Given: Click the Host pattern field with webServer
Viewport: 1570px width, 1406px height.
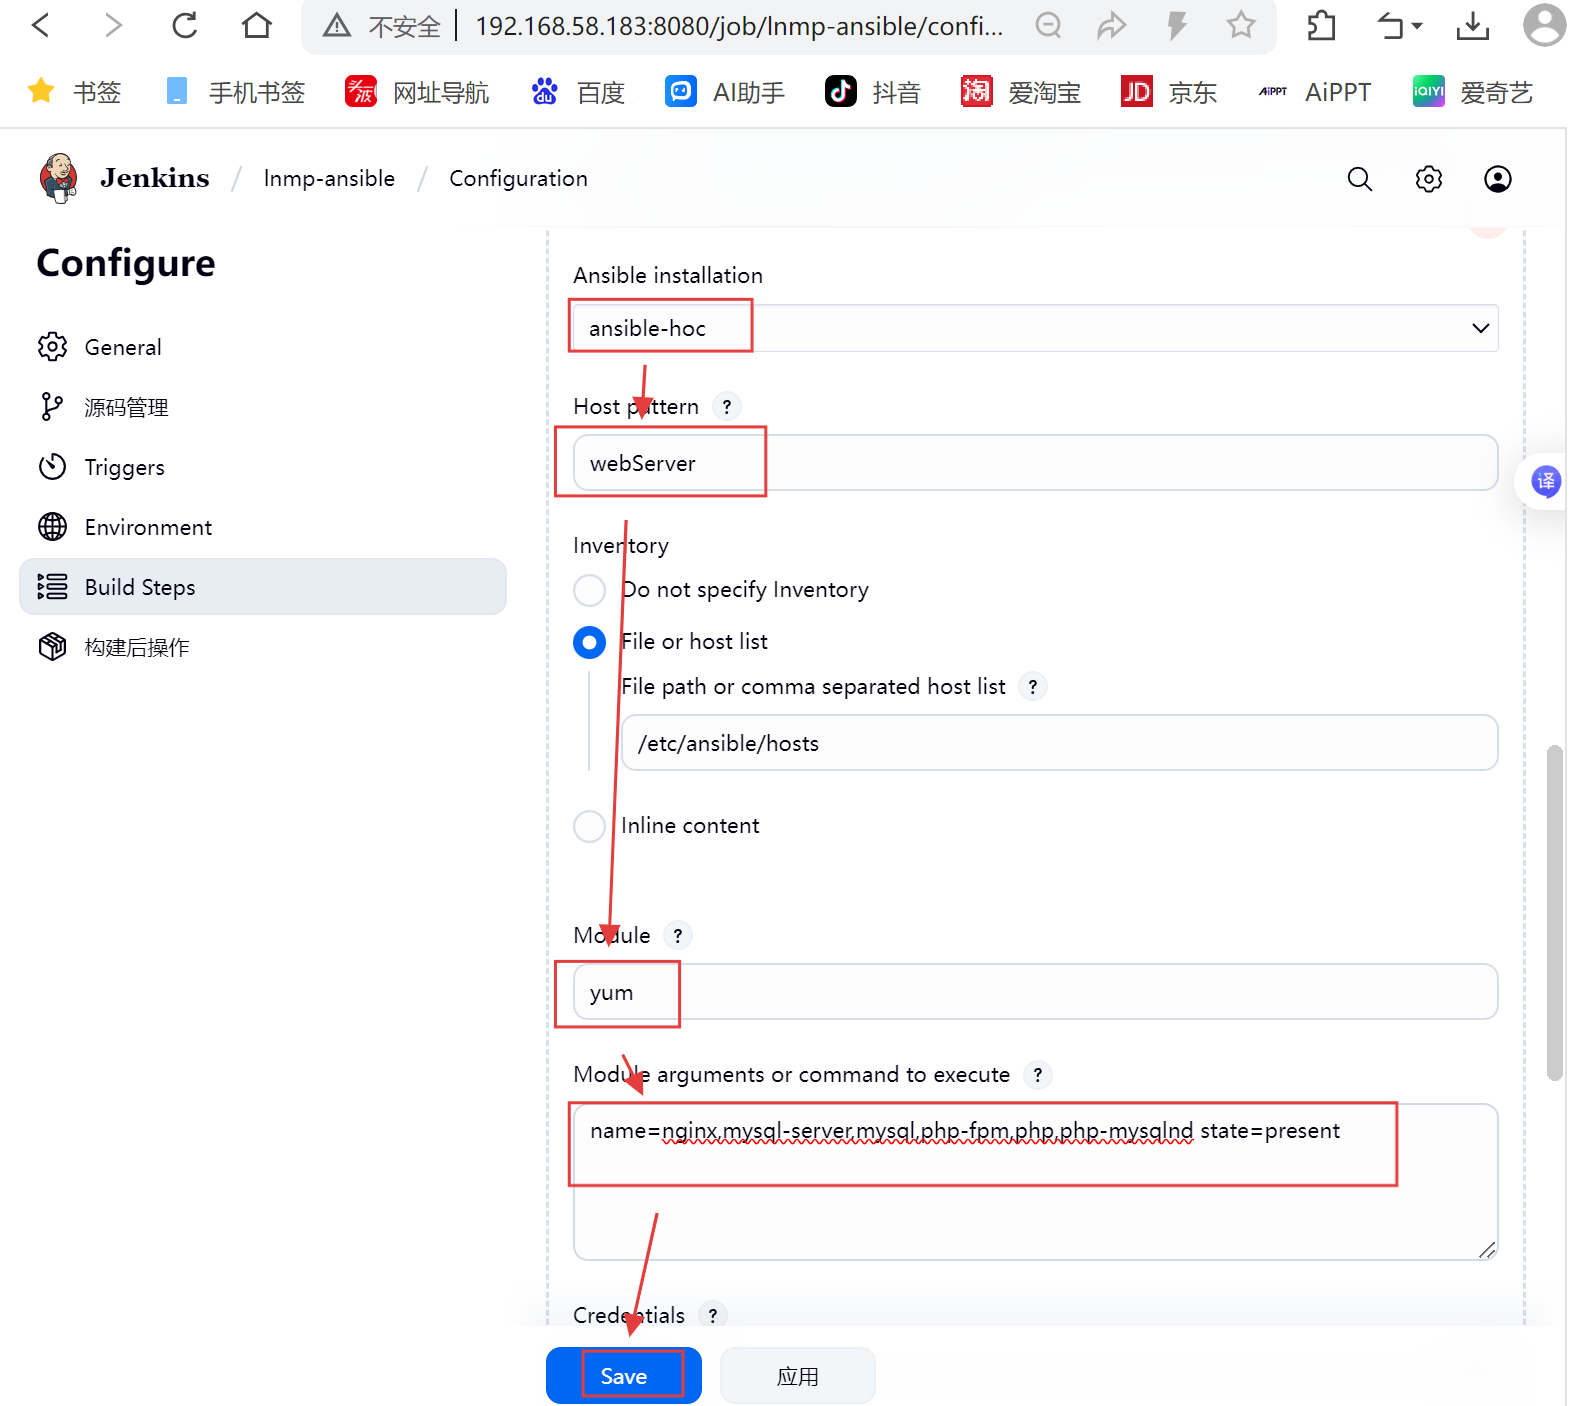Looking at the screenshot, I should pyautogui.click(x=1035, y=463).
